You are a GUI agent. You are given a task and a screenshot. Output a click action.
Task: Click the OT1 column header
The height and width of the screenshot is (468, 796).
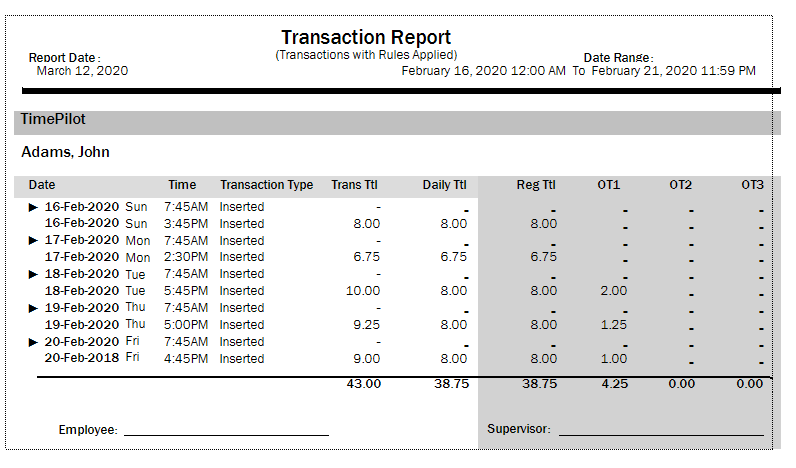(609, 185)
